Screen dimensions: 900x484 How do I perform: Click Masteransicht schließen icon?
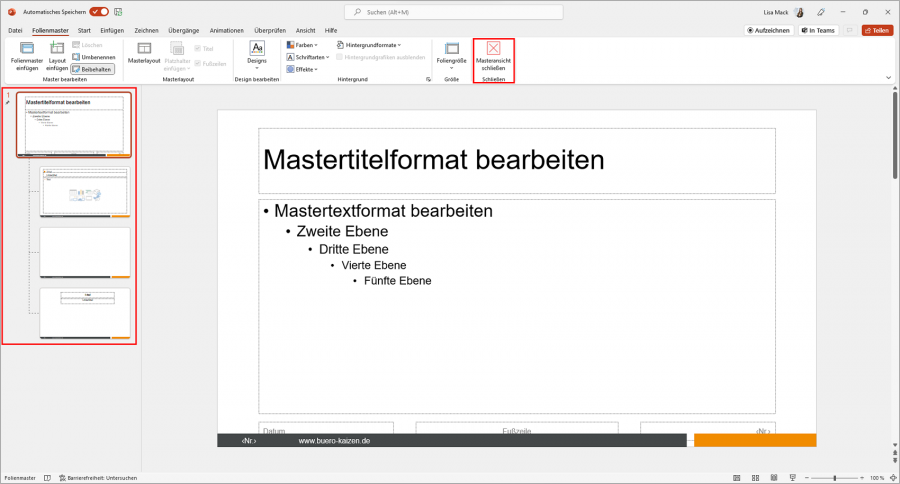[493, 49]
